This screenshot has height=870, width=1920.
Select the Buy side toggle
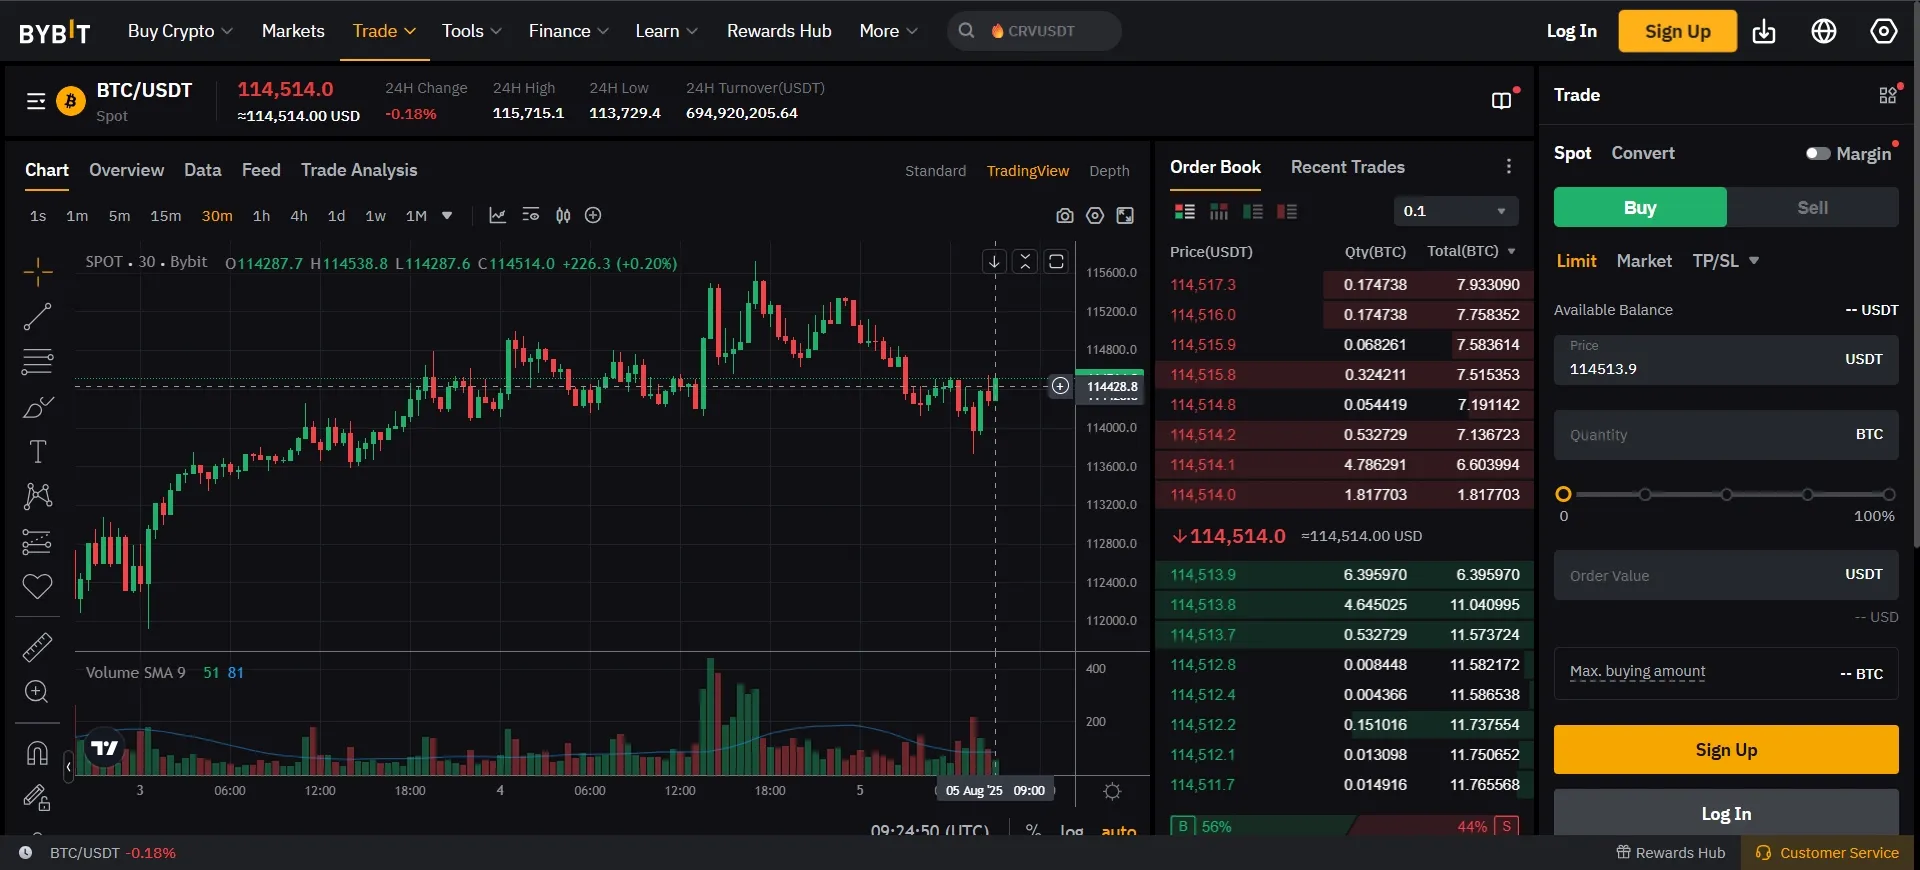tap(1640, 207)
